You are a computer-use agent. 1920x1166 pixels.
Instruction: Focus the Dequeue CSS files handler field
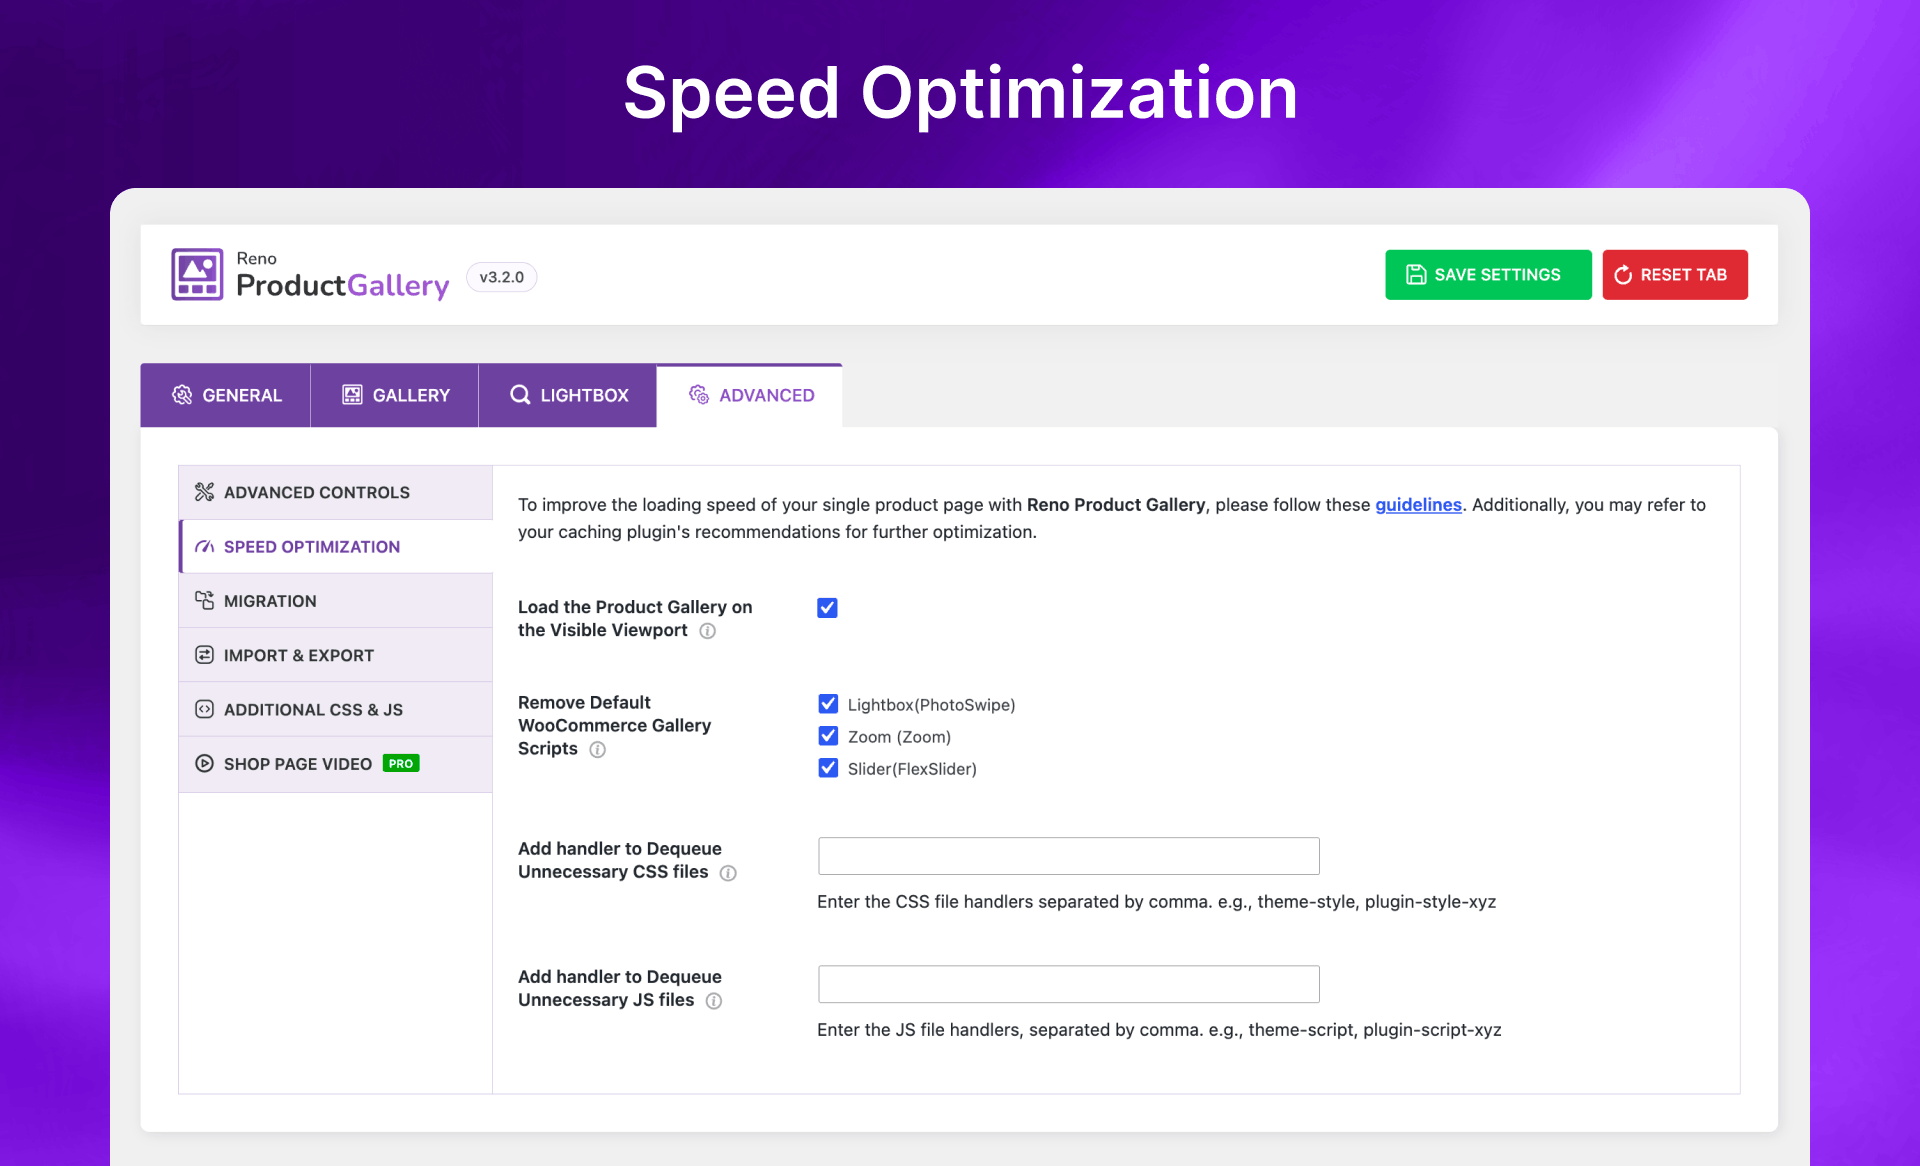tap(1069, 856)
